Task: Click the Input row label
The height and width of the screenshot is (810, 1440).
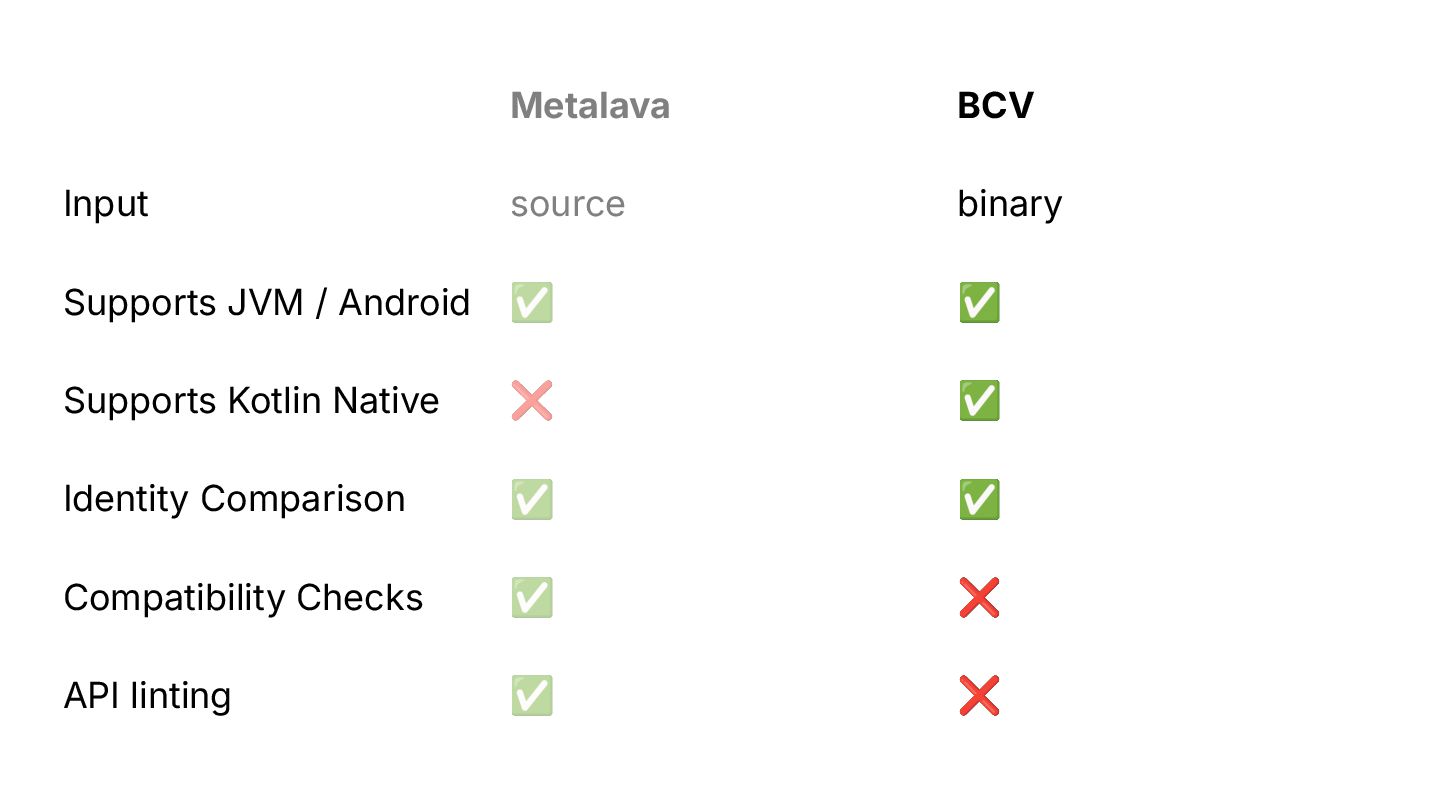Action: click(x=106, y=204)
